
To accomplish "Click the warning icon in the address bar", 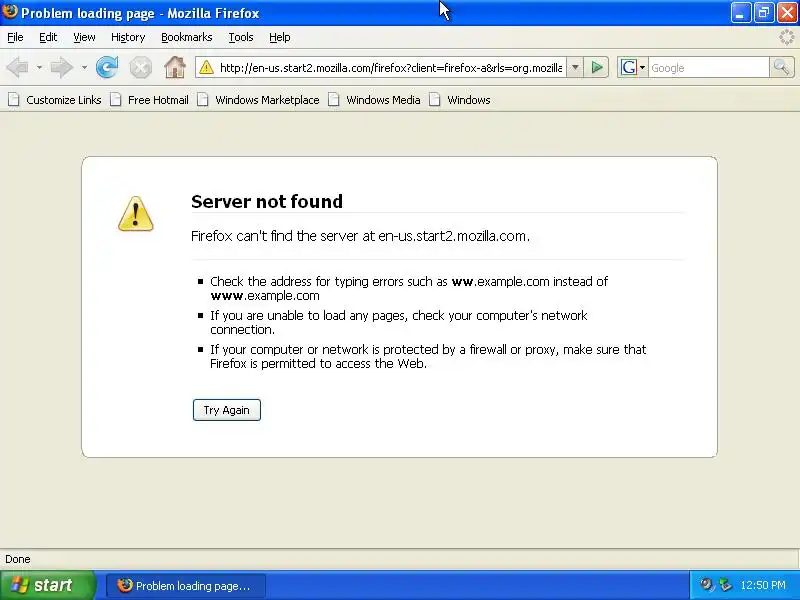I will pyautogui.click(x=207, y=67).
